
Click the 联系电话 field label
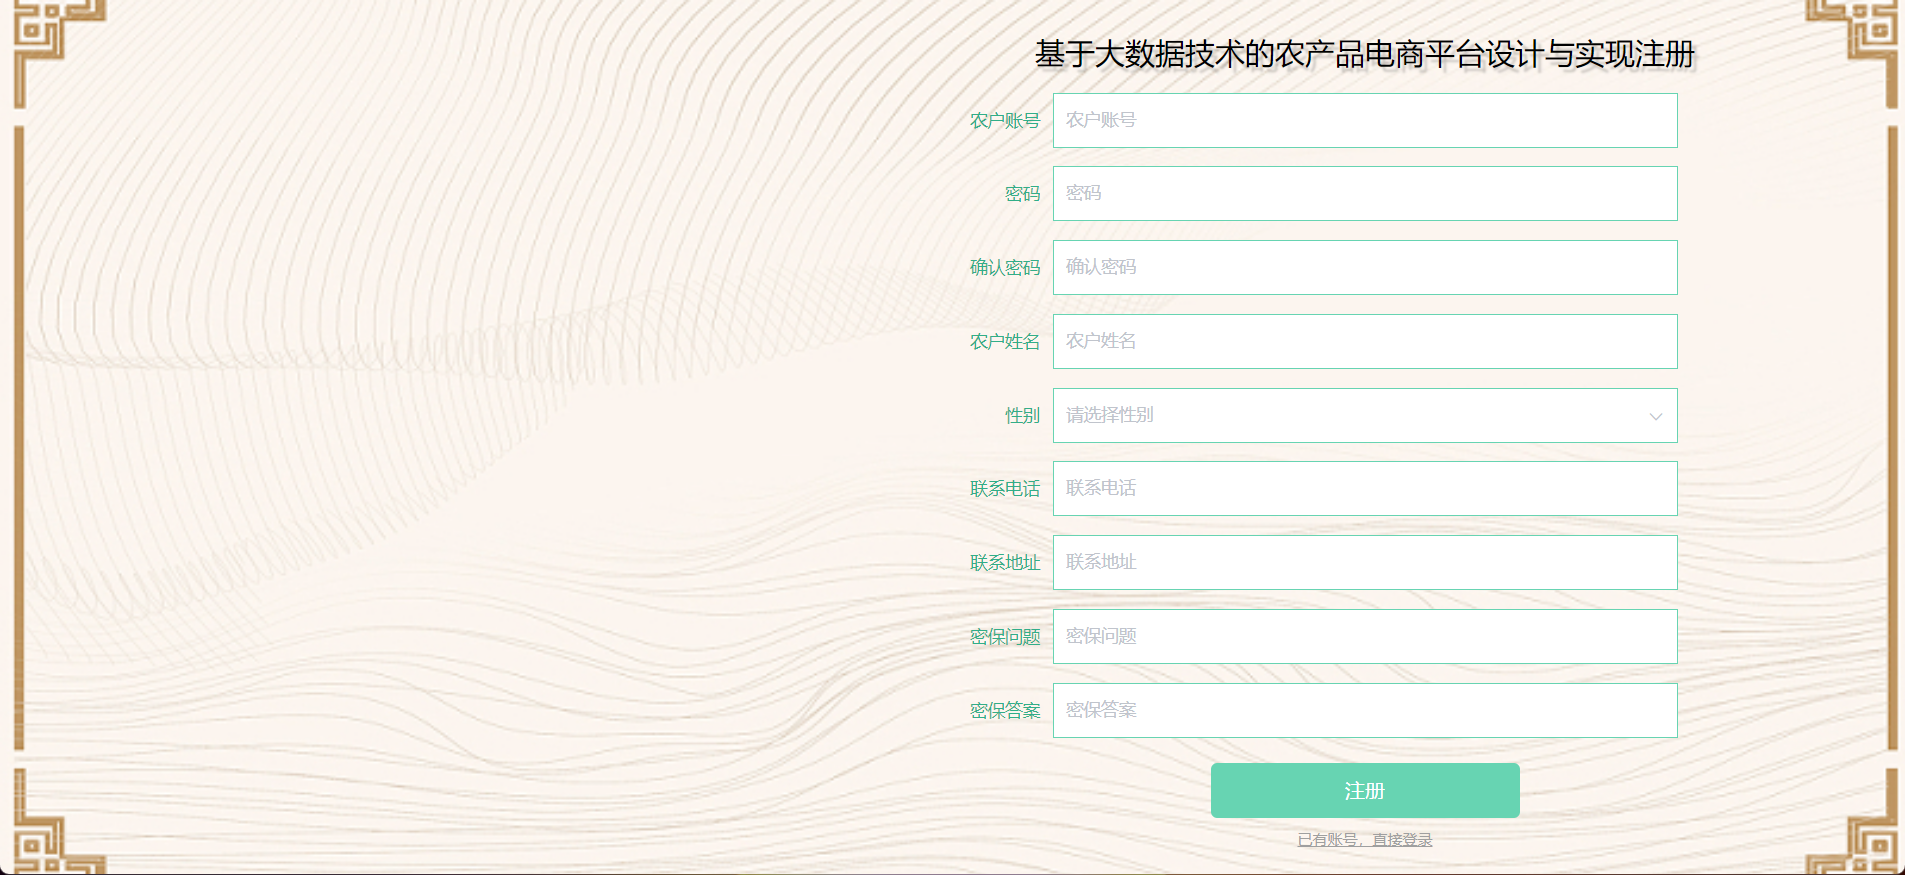click(1005, 488)
